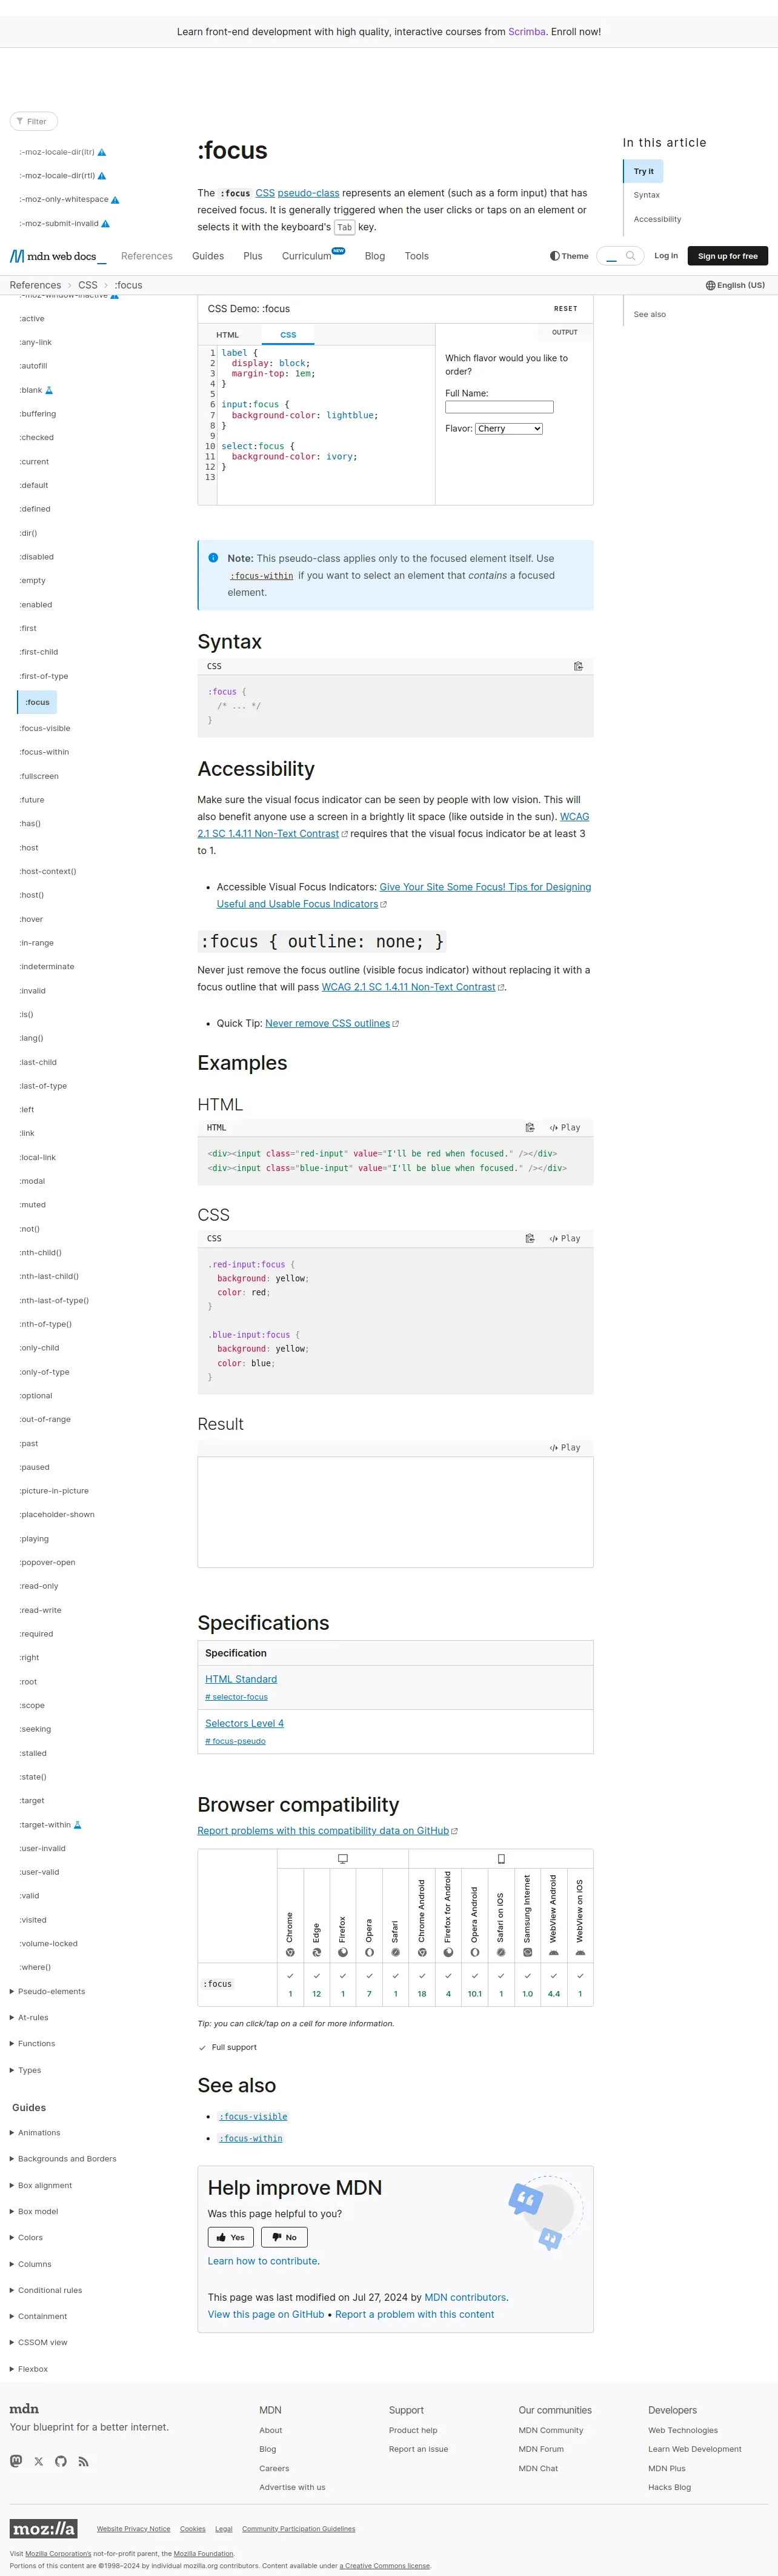Click thumbs-down No feedback button
Image resolution: width=778 pixels, height=2576 pixels.
tap(284, 2237)
